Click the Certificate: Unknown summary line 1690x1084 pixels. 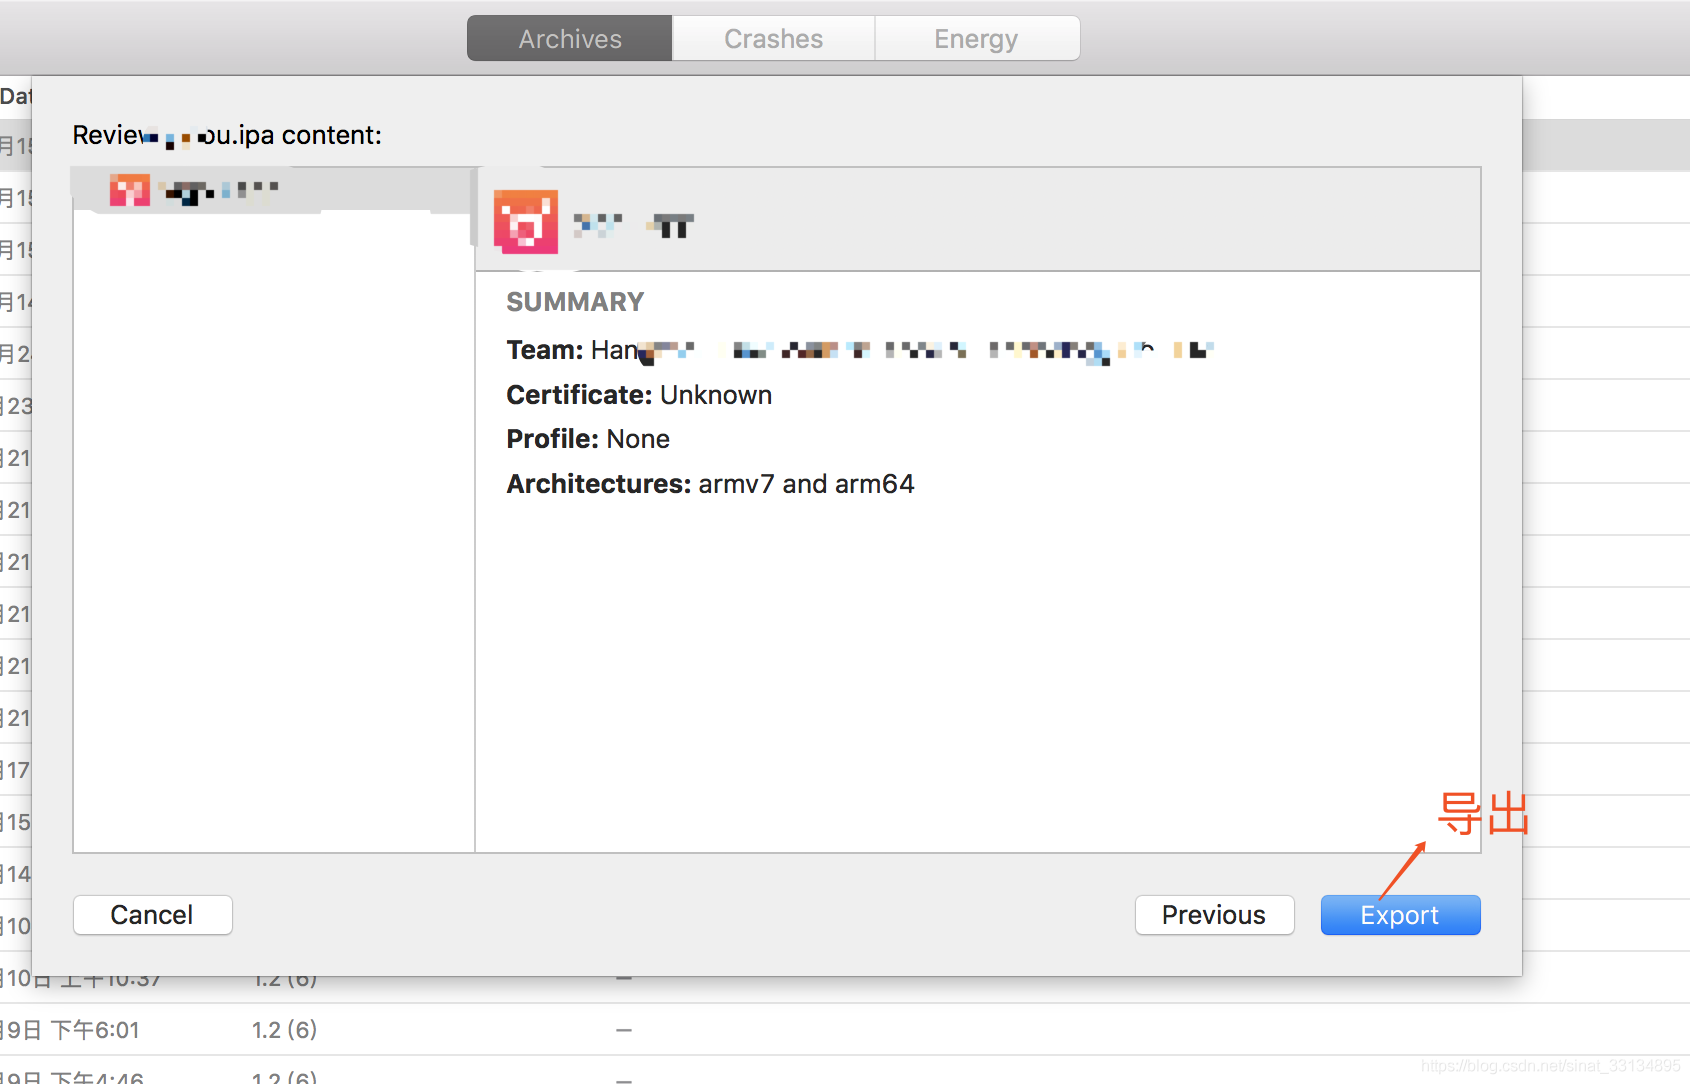click(639, 395)
